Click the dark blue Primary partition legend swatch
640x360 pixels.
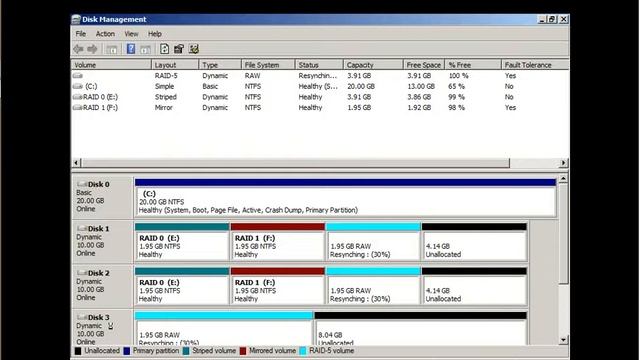127,351
